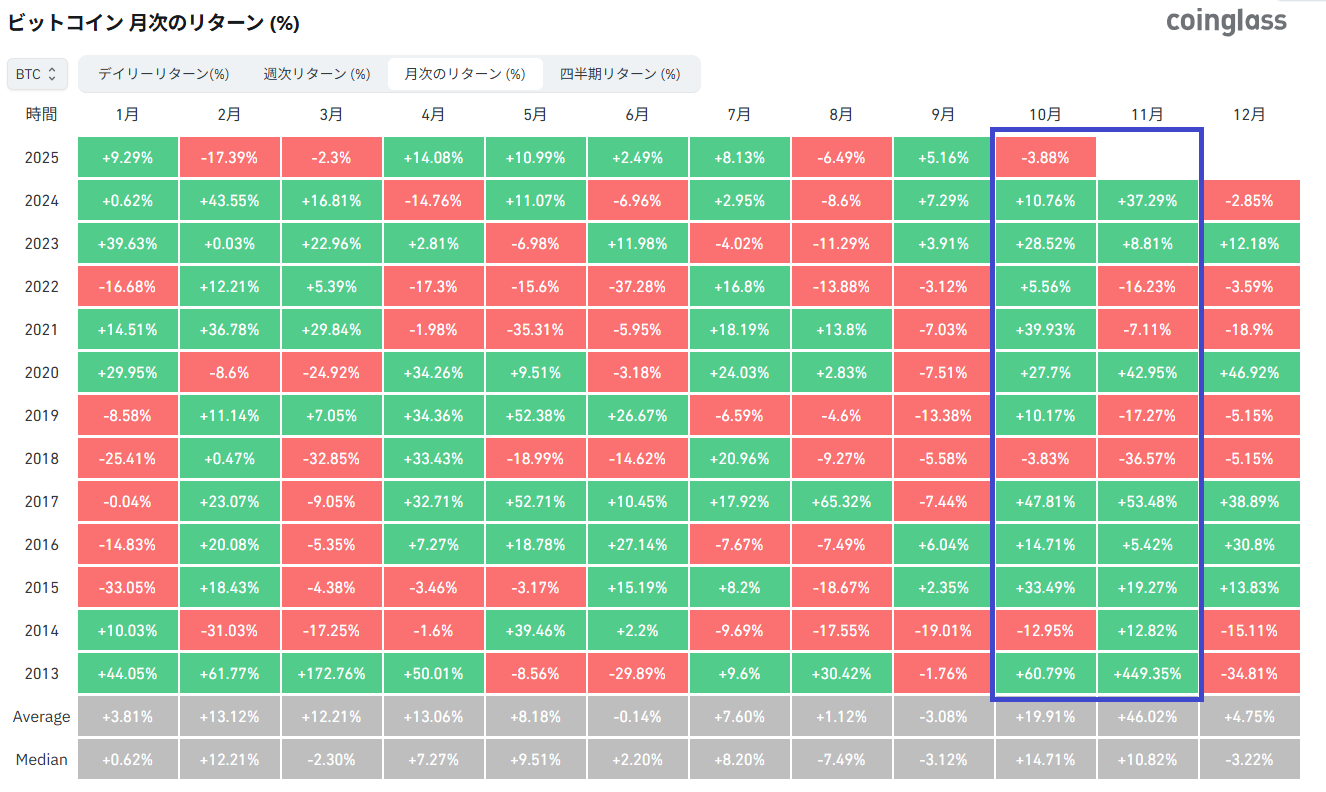
Task: Click the 12月 column header
Action: 1249,114
